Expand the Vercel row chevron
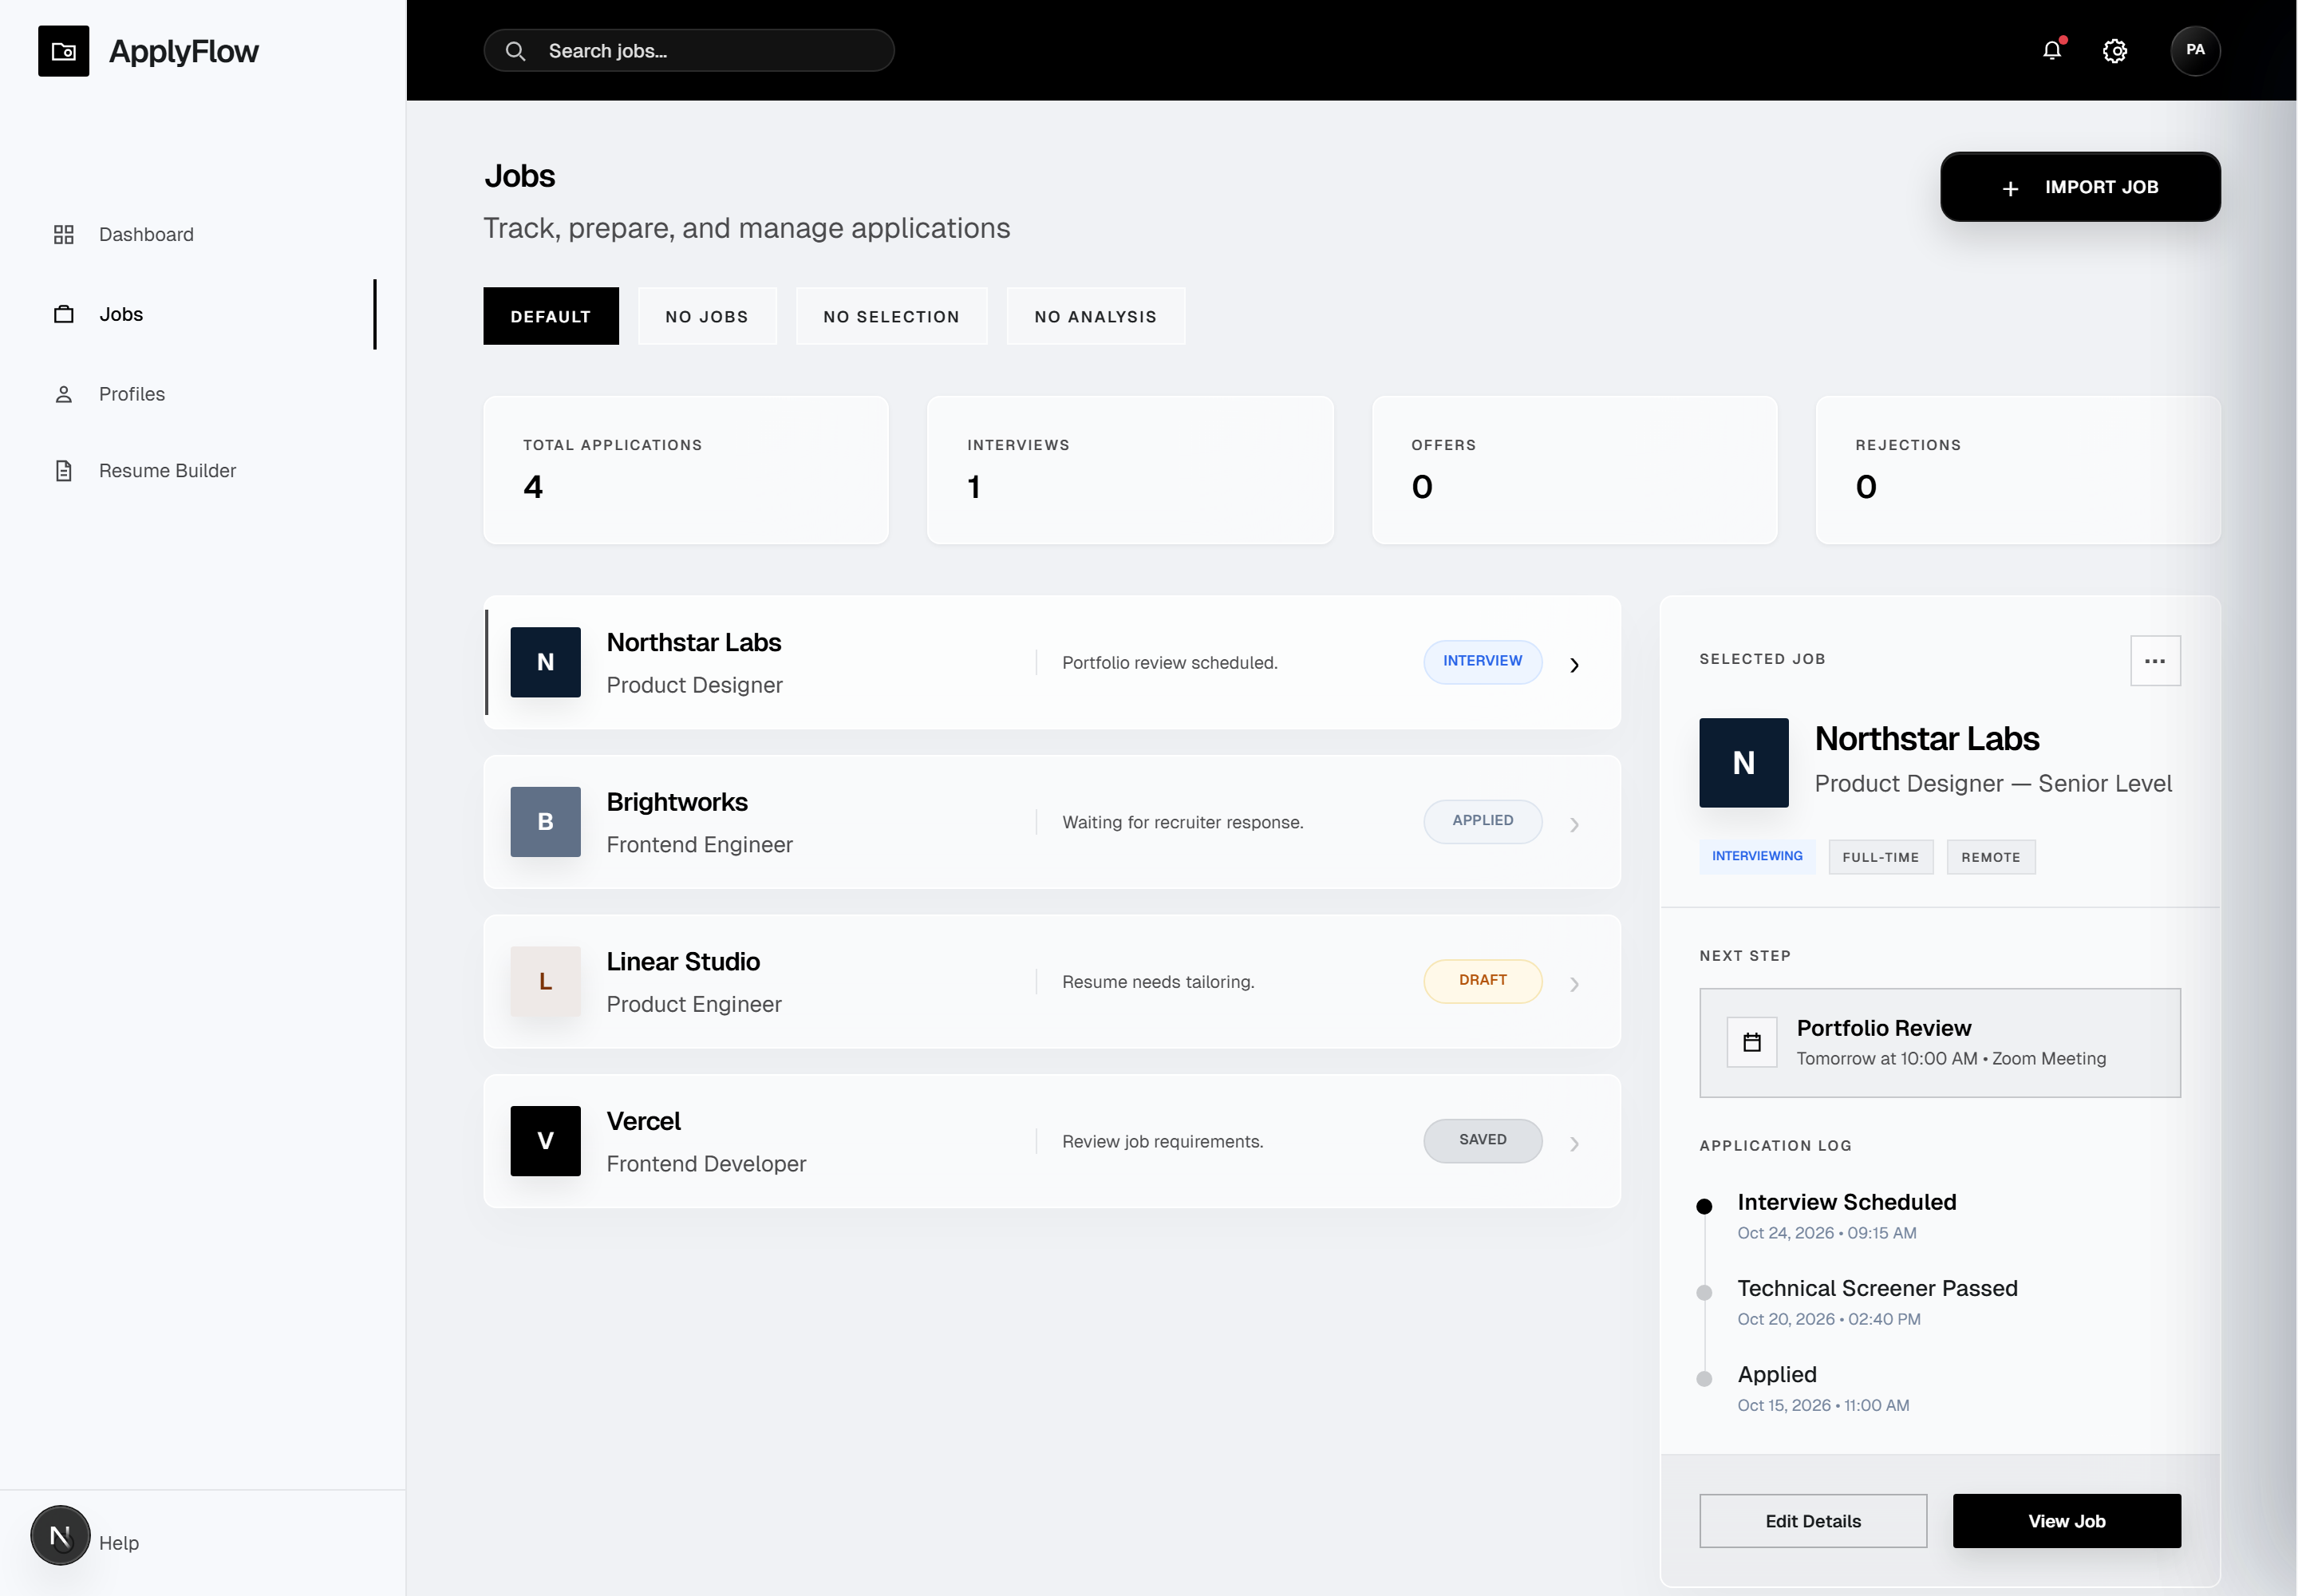The width and height of the screenshot is (2298, 1596). point(1574,1144)
